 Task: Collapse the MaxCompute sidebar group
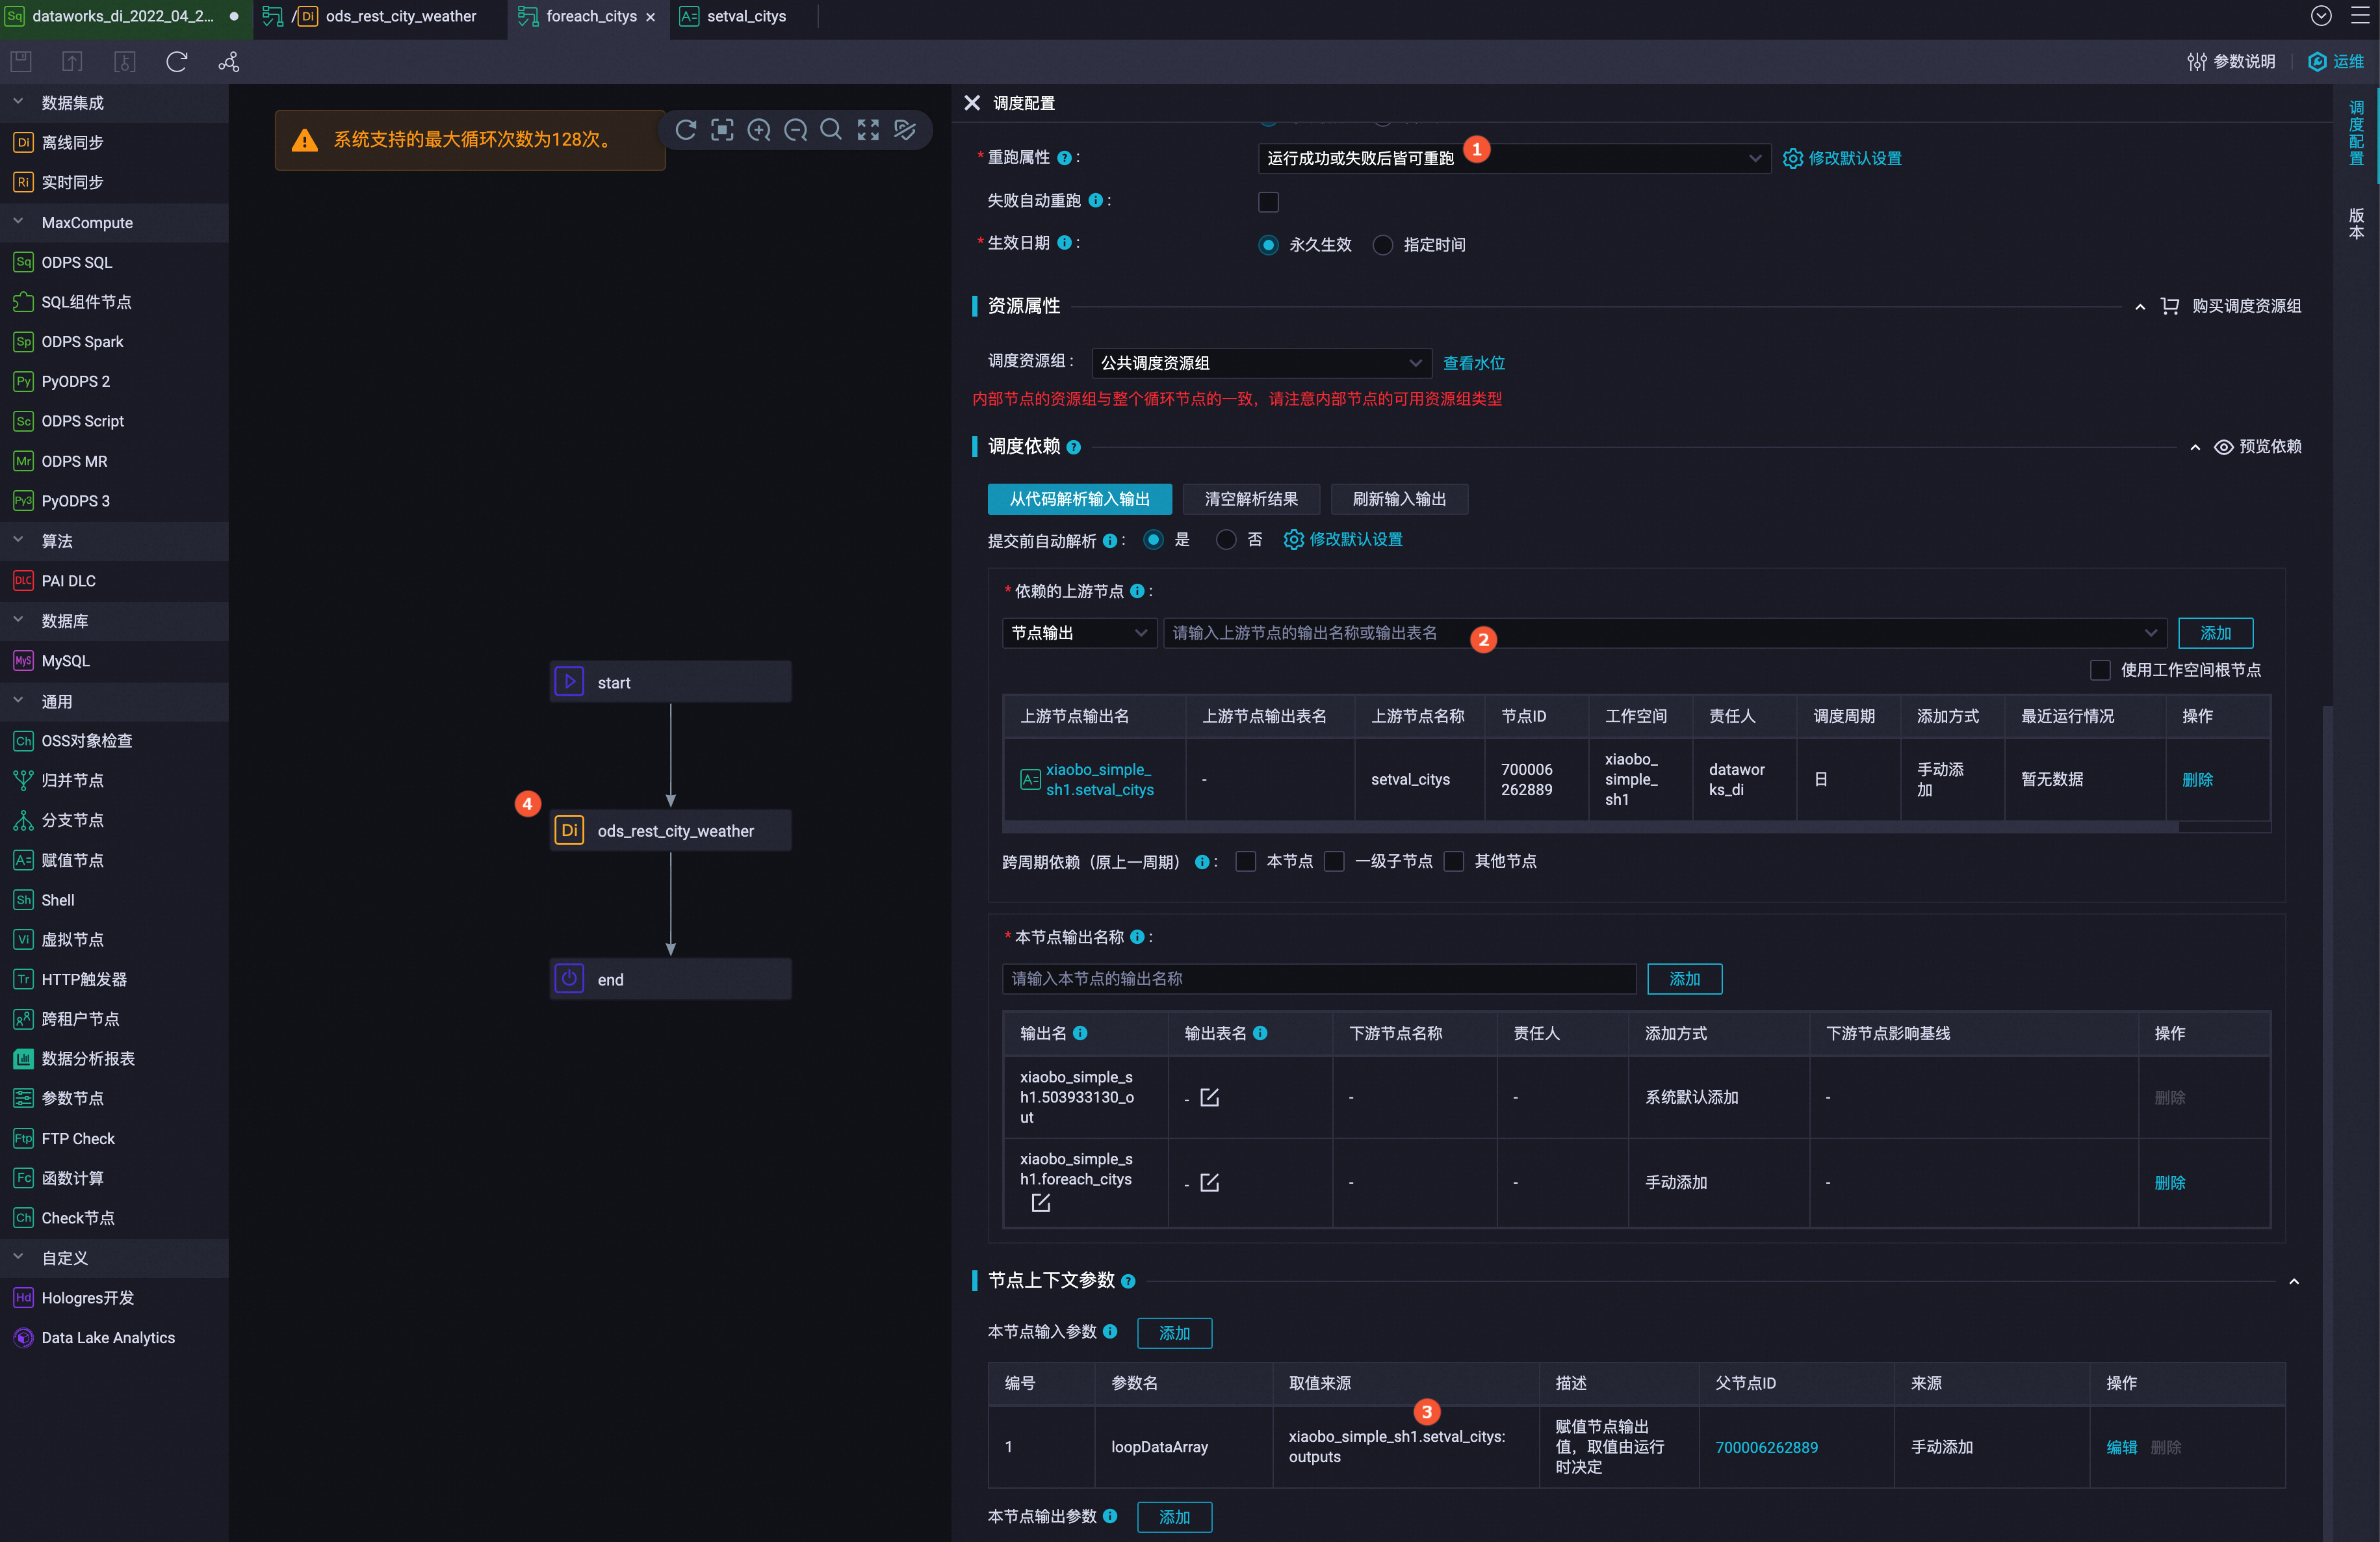pyautogui.click(x=18, y=222)
